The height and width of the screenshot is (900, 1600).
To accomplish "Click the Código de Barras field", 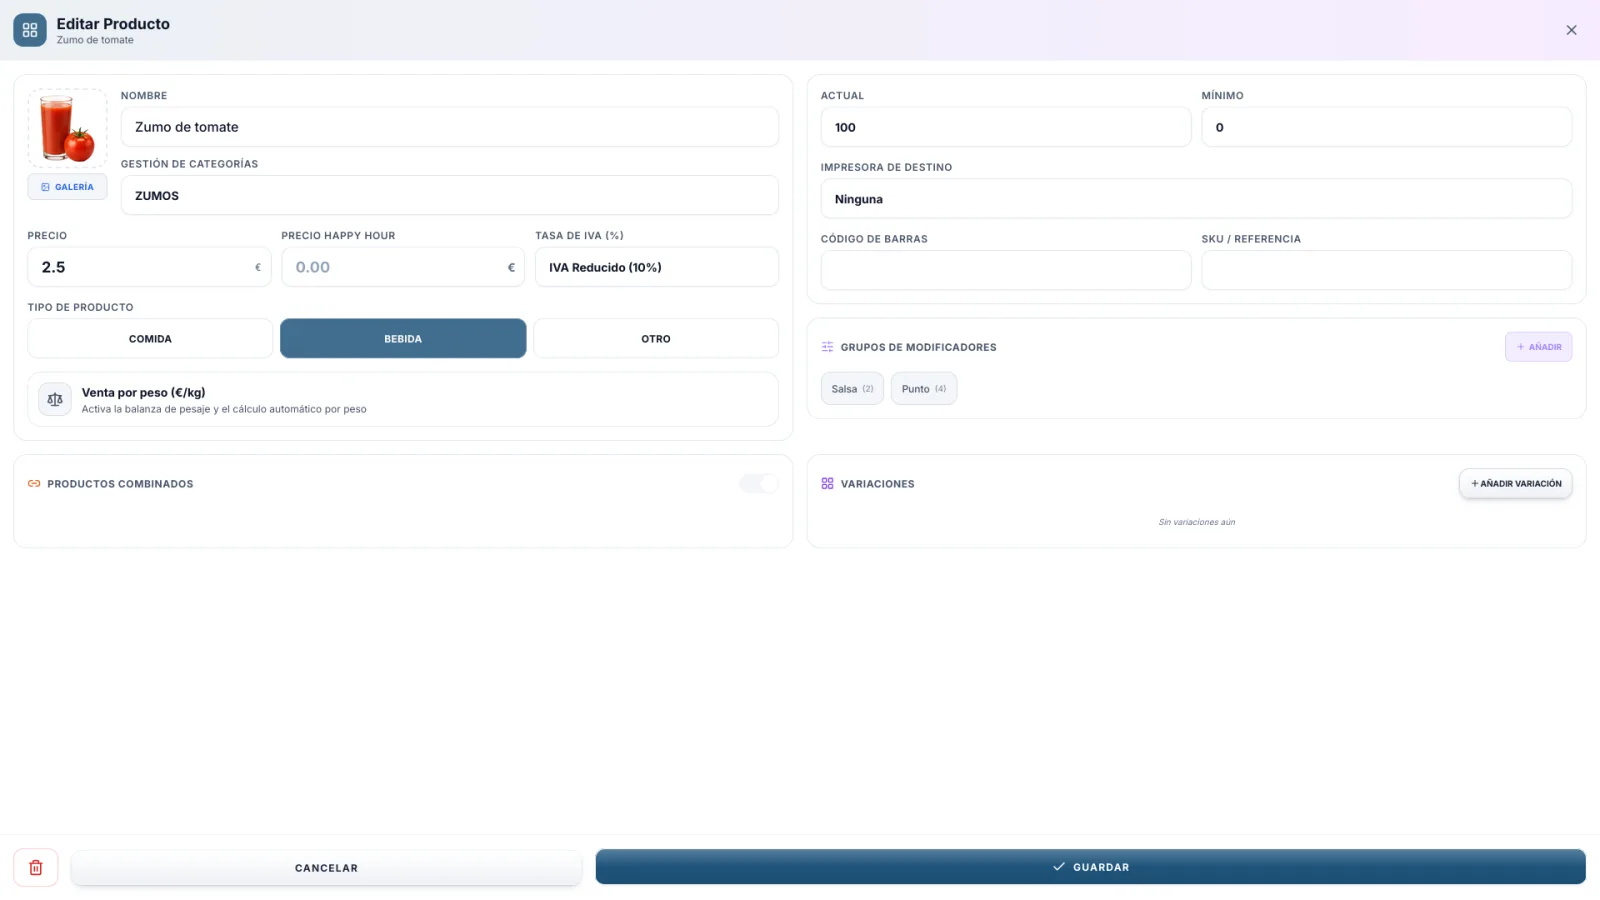I will [x=1006, y=270].
